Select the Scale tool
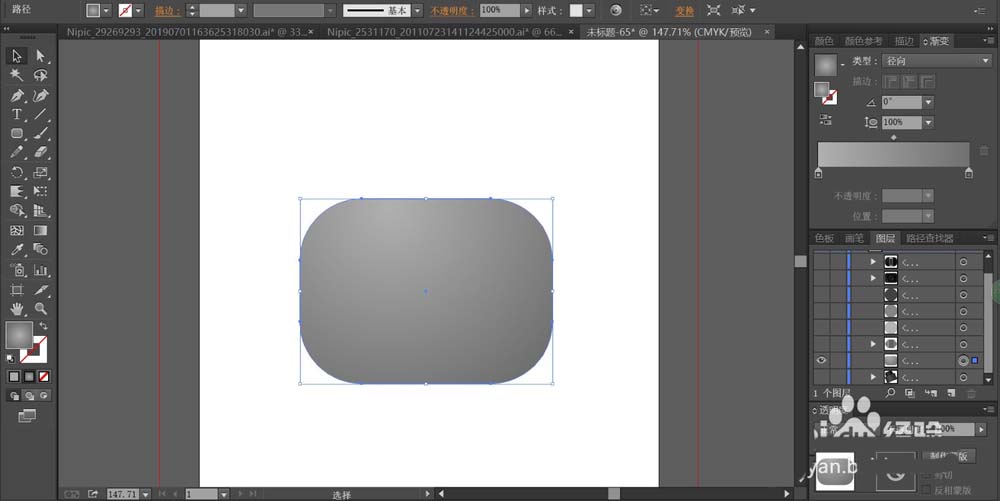 41,172
